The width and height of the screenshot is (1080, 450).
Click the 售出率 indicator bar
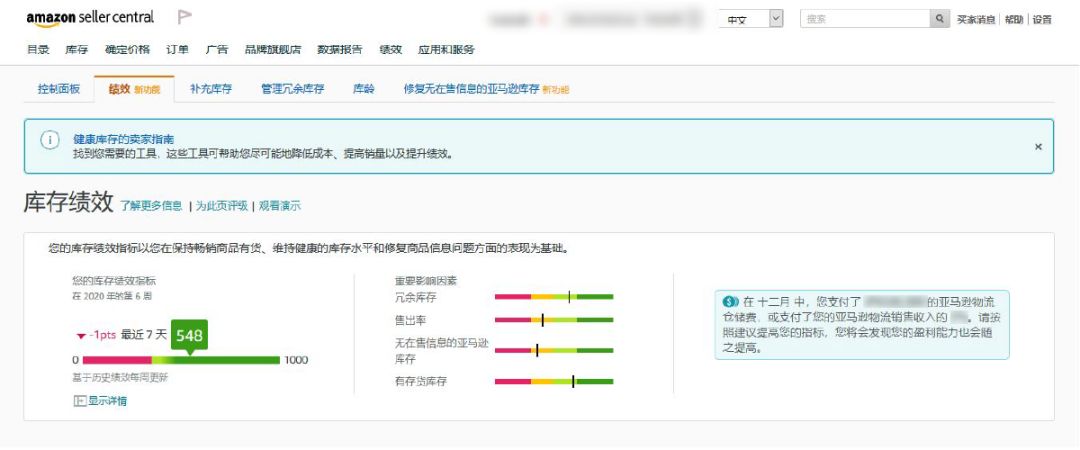click(554, 320)
